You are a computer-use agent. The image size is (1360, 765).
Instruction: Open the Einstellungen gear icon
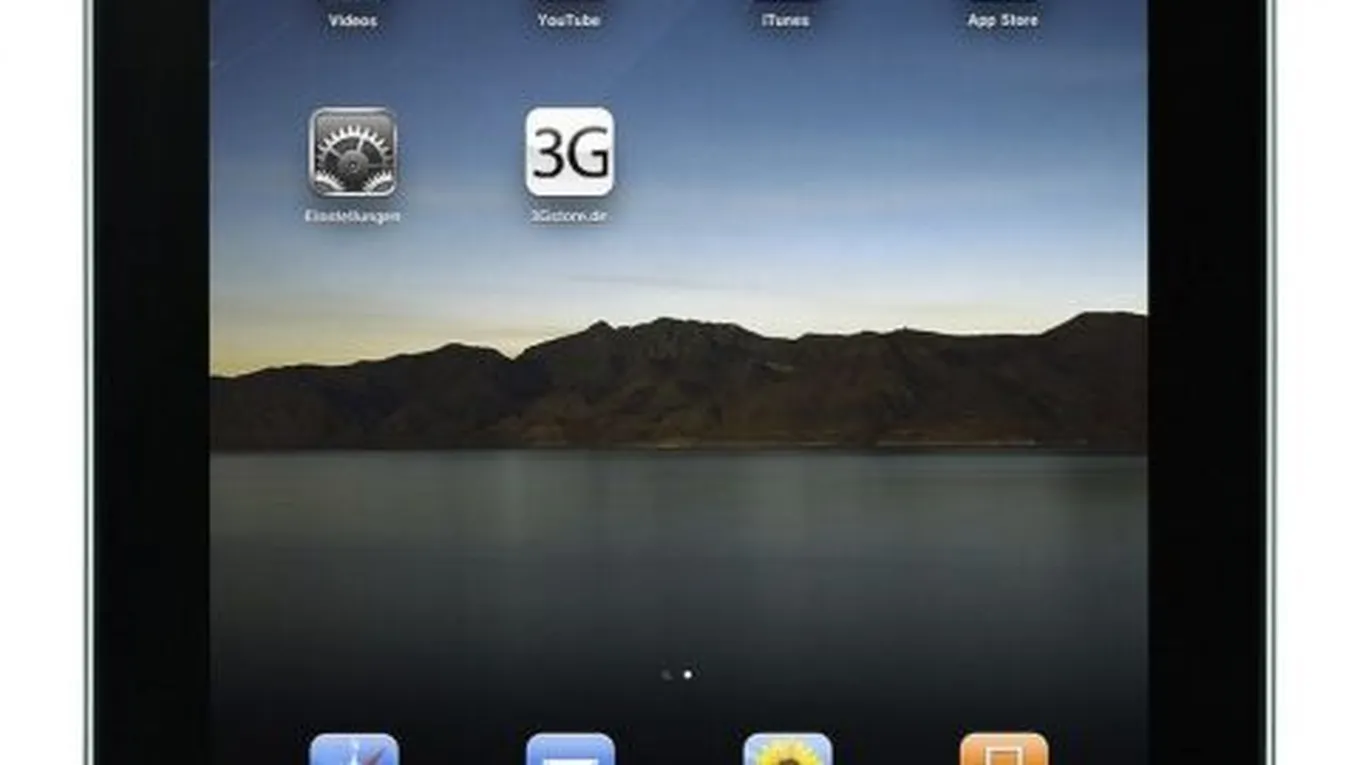click(x=353, y=152)
